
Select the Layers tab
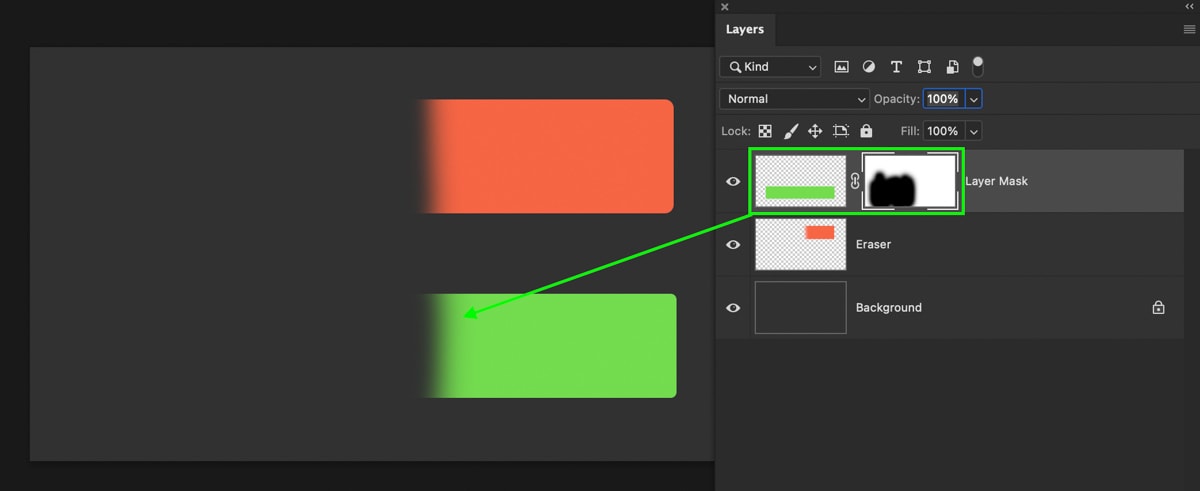point(745,30)
